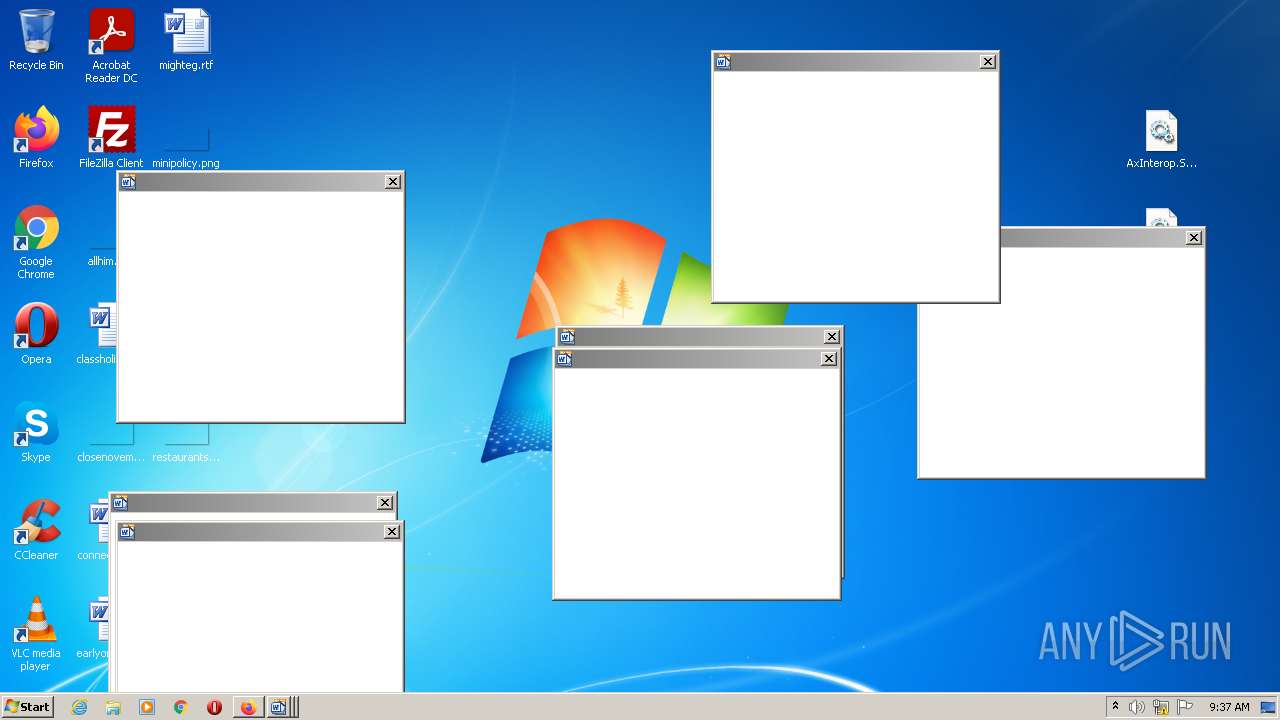The image size is (1280, 720).
Task: Show hidden system tray icons
Action: (1115, 706)
